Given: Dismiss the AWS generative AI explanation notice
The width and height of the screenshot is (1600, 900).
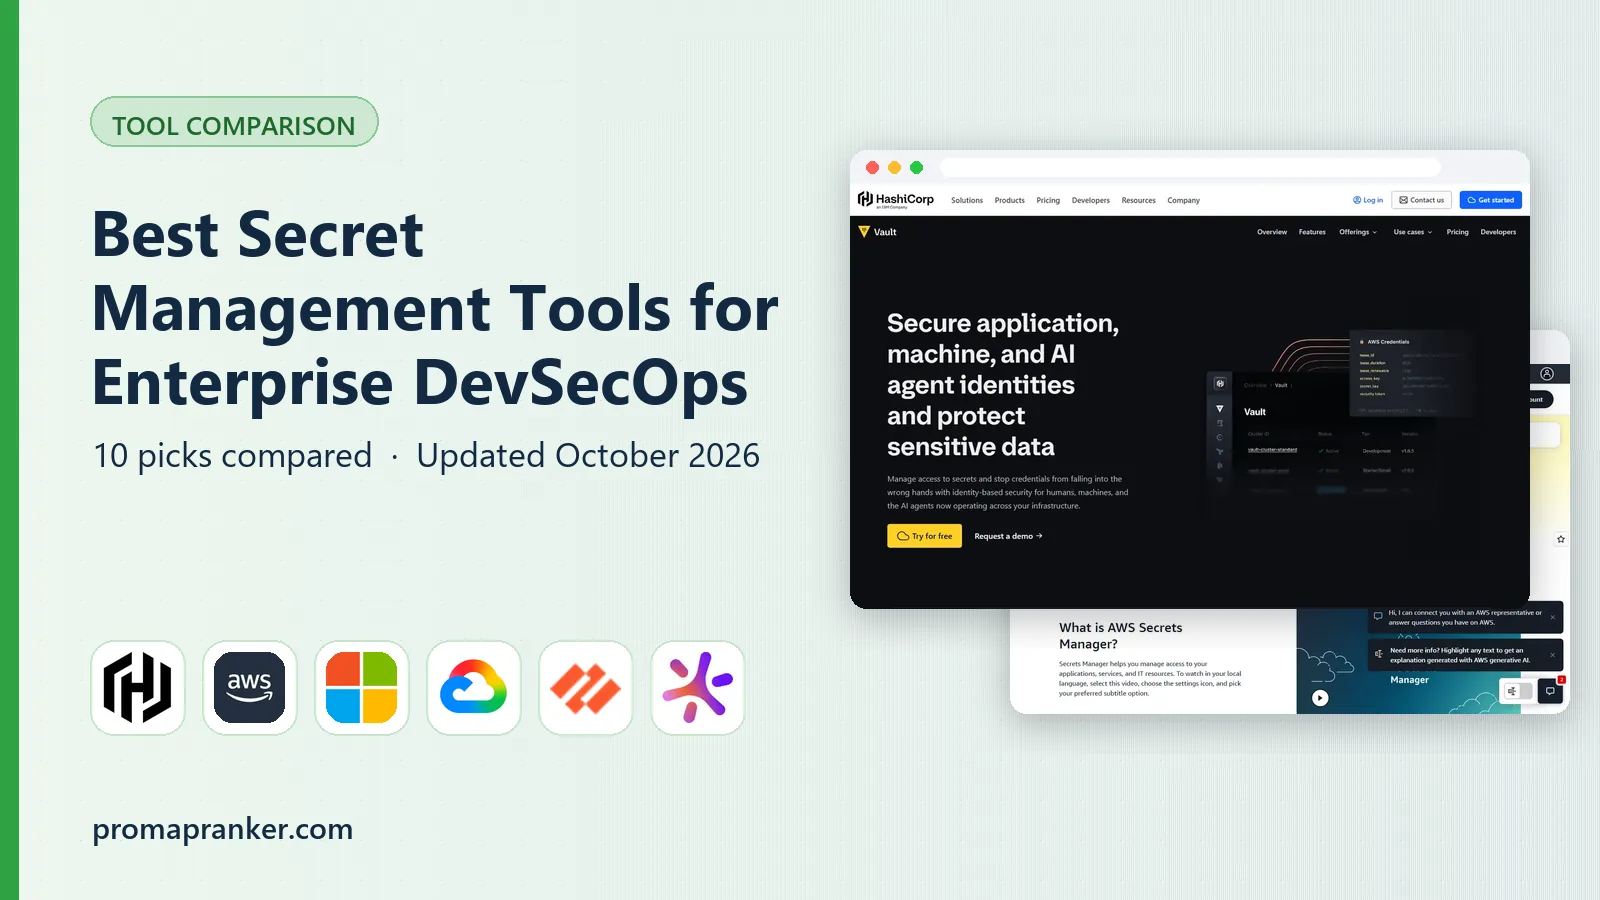Looking at the screenshot, I should (1553, 655).
